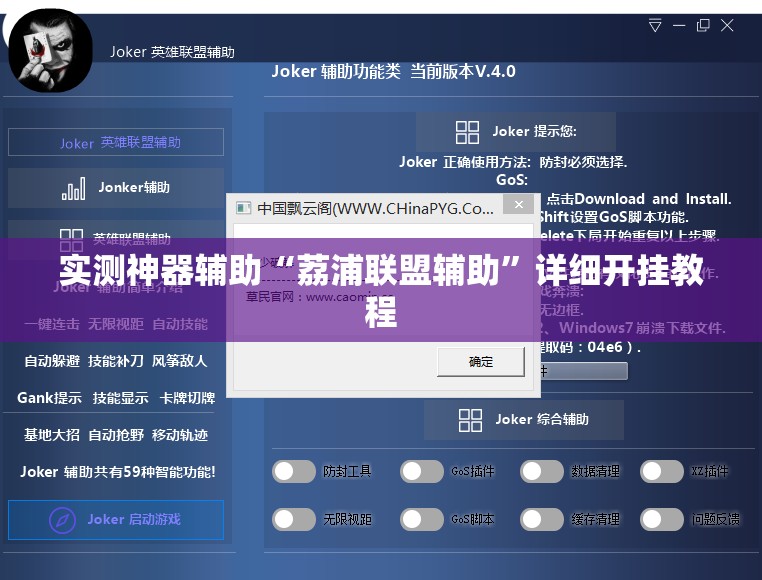Toggle the 问题反馈 switch
Viewport: 762px width, 580px height.
[x=662, y=519]
